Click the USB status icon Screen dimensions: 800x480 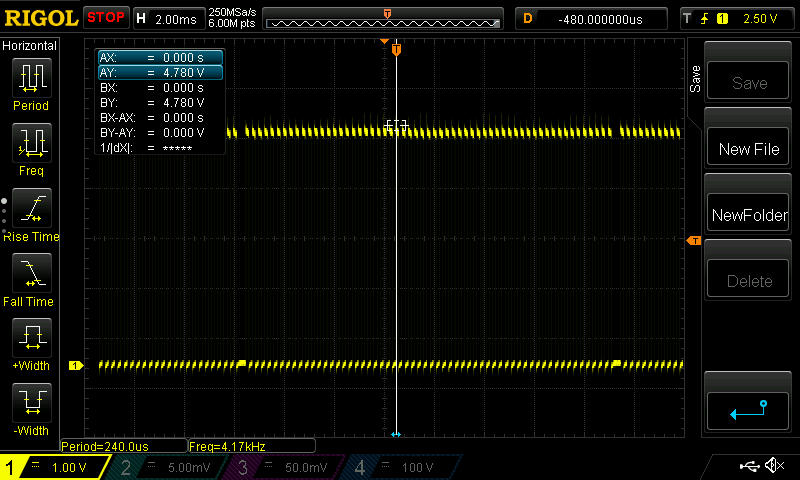click(x=748, y=466)
